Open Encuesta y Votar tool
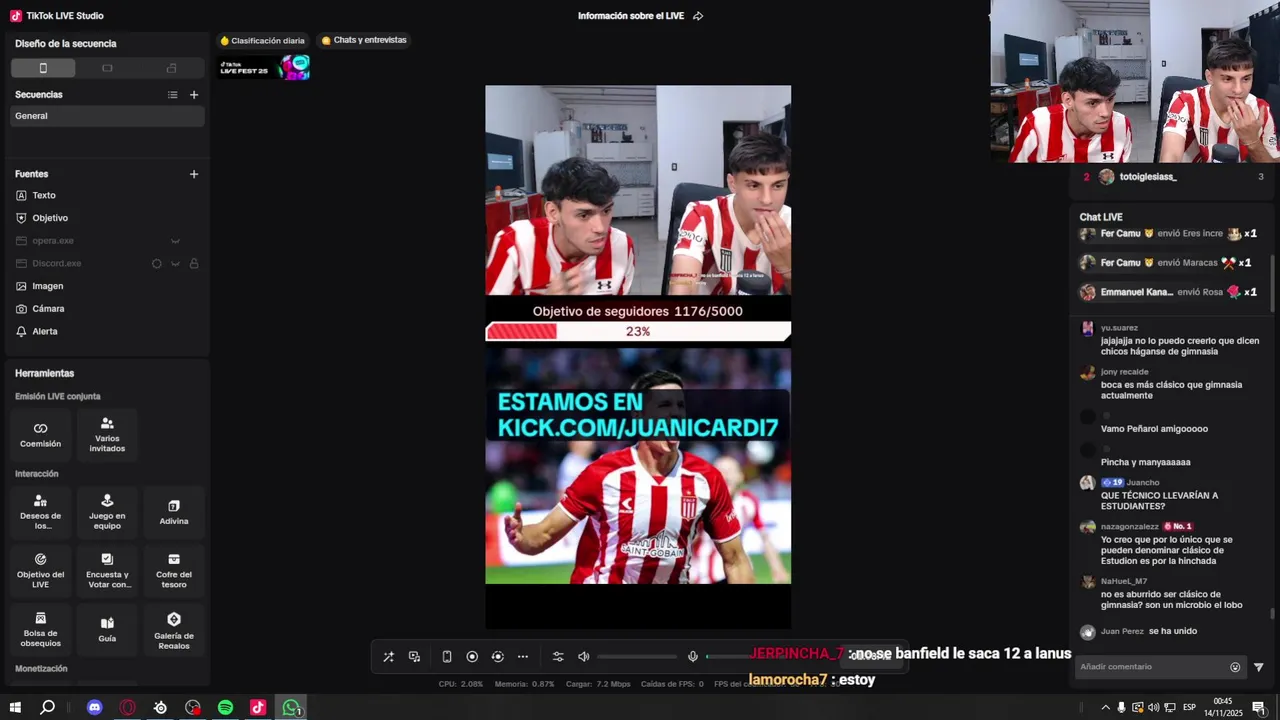This screenshot has width=1280, height=720. (x=107, y=571)
